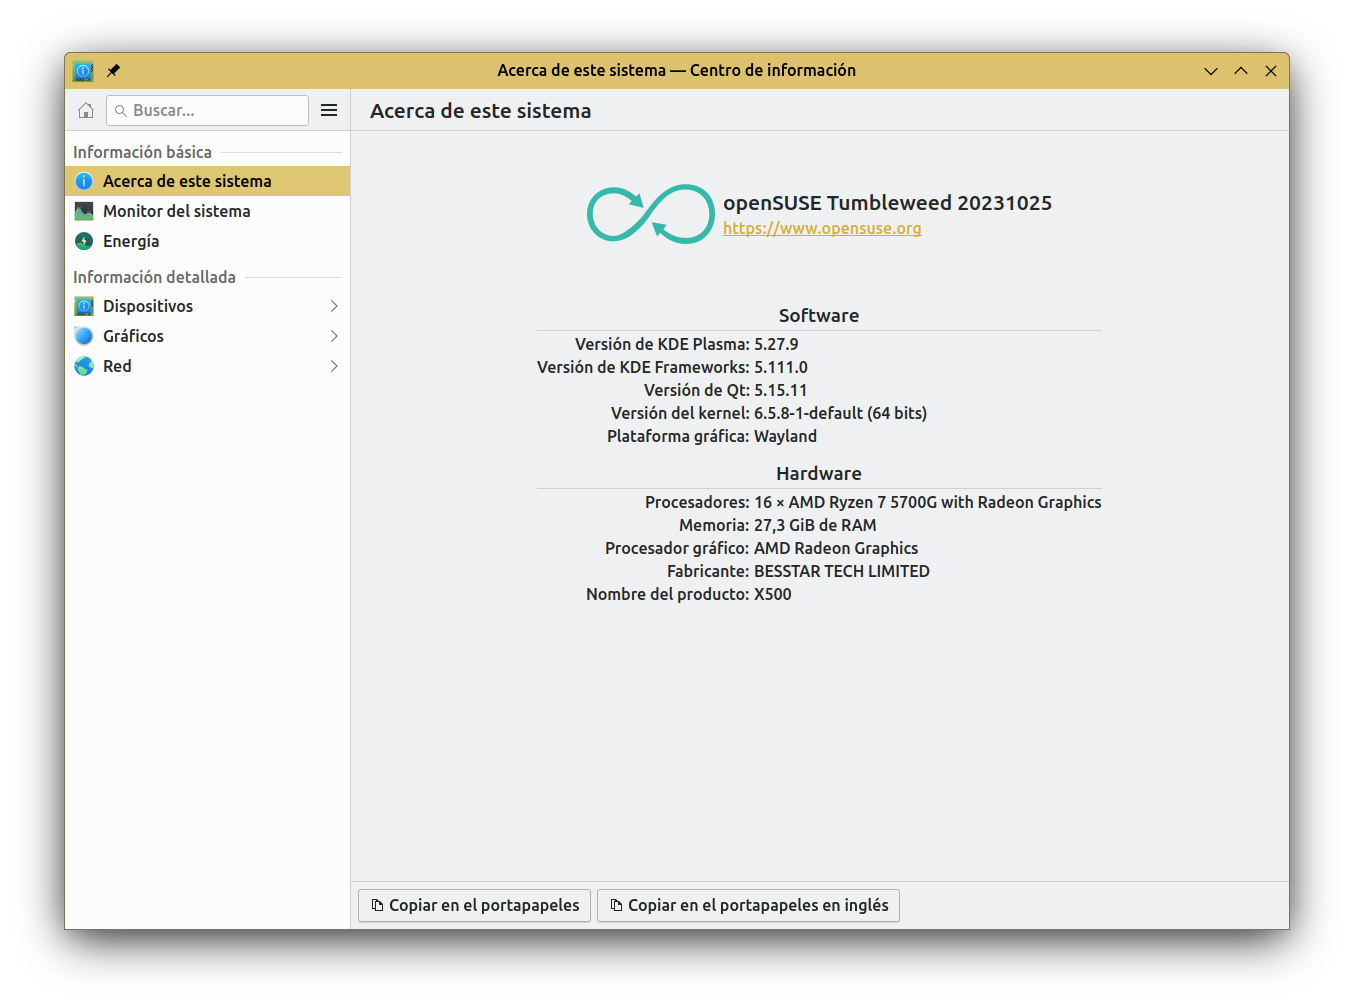Click the Energía lightning icon
The width and height of the screenshot is (1354, 1006).
pyautogui.click(x=84, y=241)
